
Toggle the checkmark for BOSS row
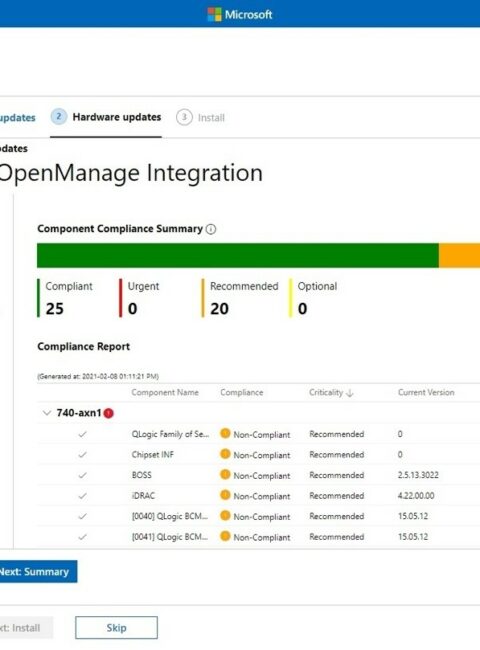click(82, 475)
